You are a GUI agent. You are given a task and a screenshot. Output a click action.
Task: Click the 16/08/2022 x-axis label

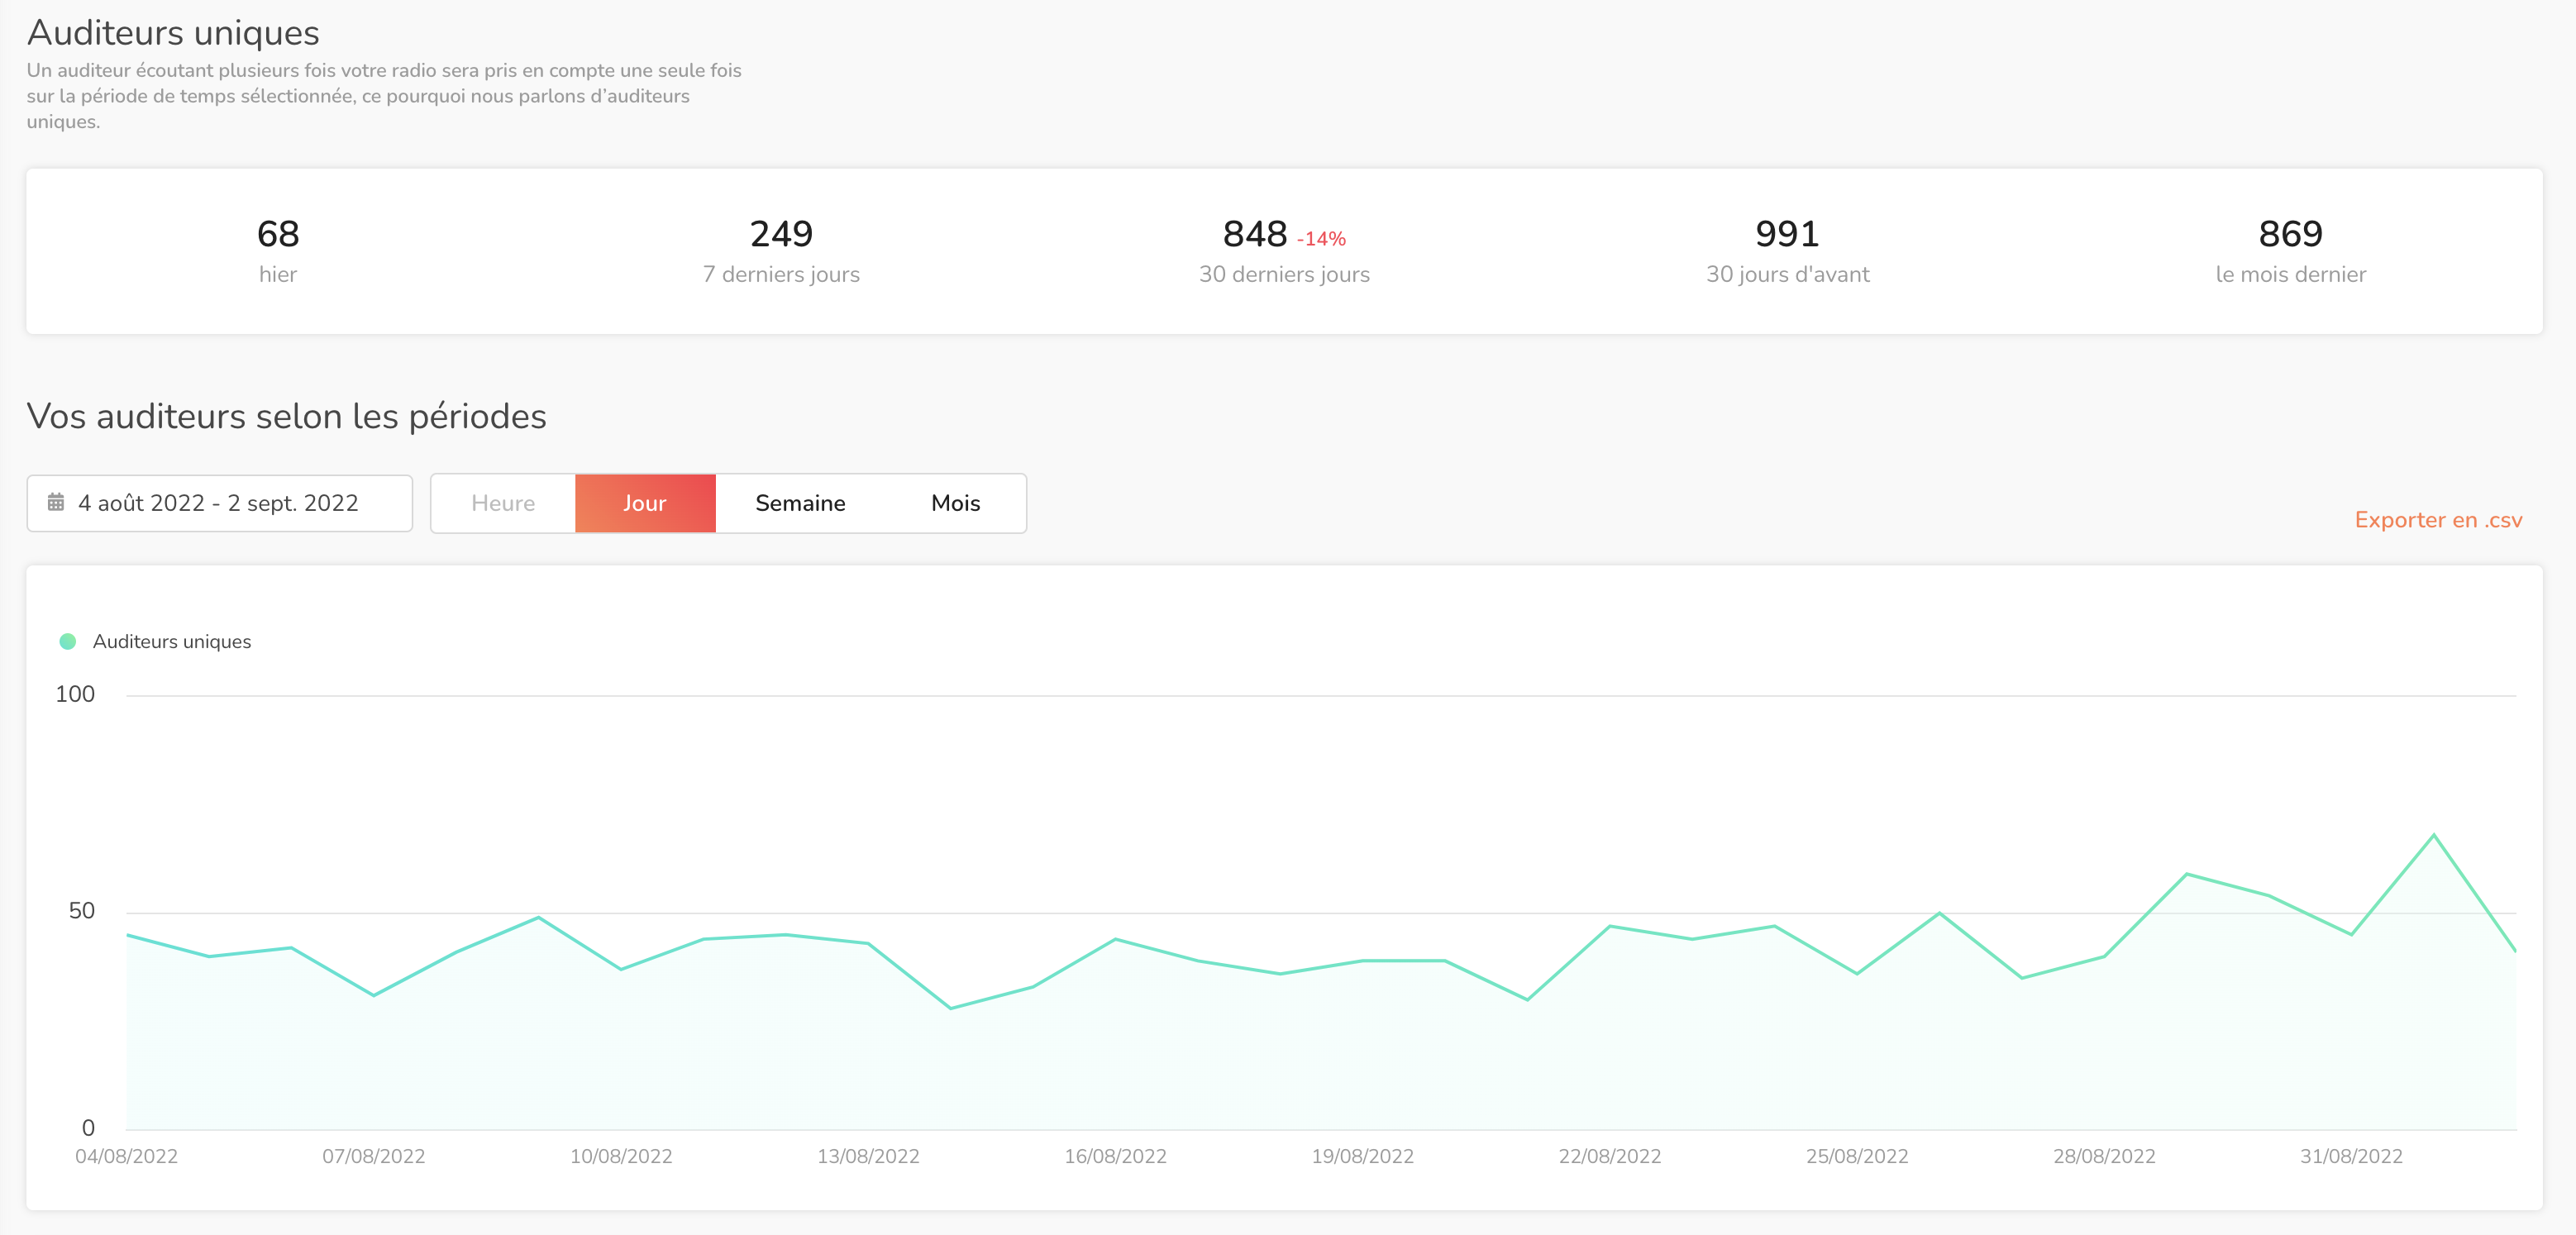(1115, 1156)
